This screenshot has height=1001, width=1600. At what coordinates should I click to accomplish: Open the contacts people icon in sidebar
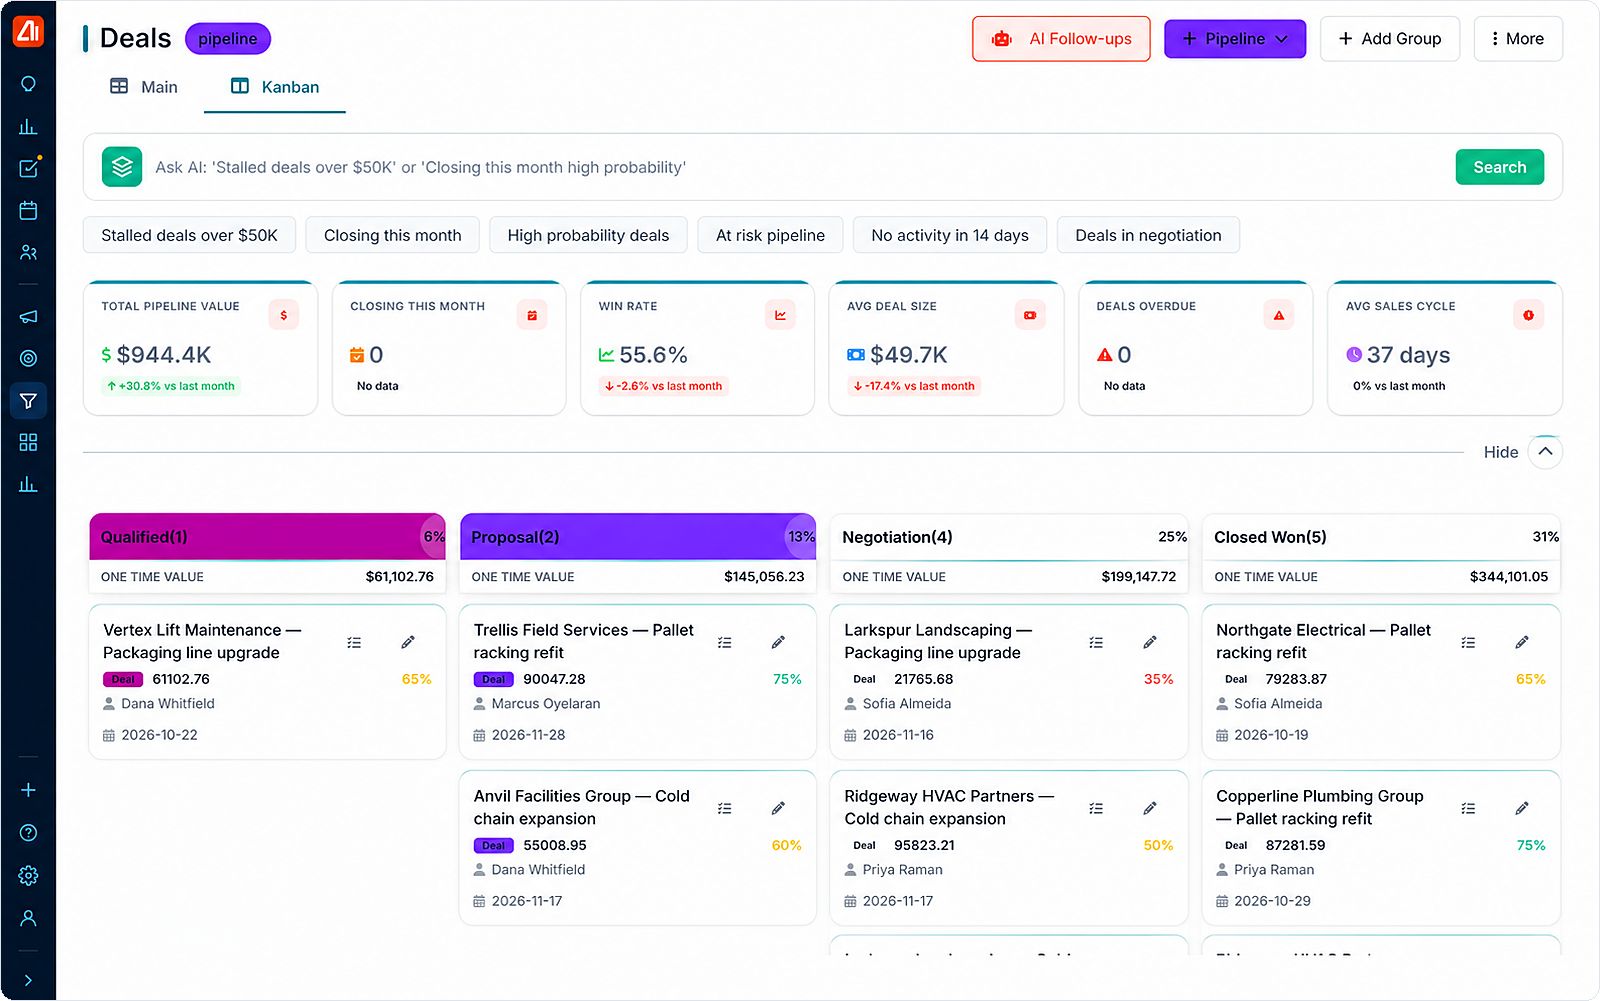pyautogui.click(x=28, y=253)
